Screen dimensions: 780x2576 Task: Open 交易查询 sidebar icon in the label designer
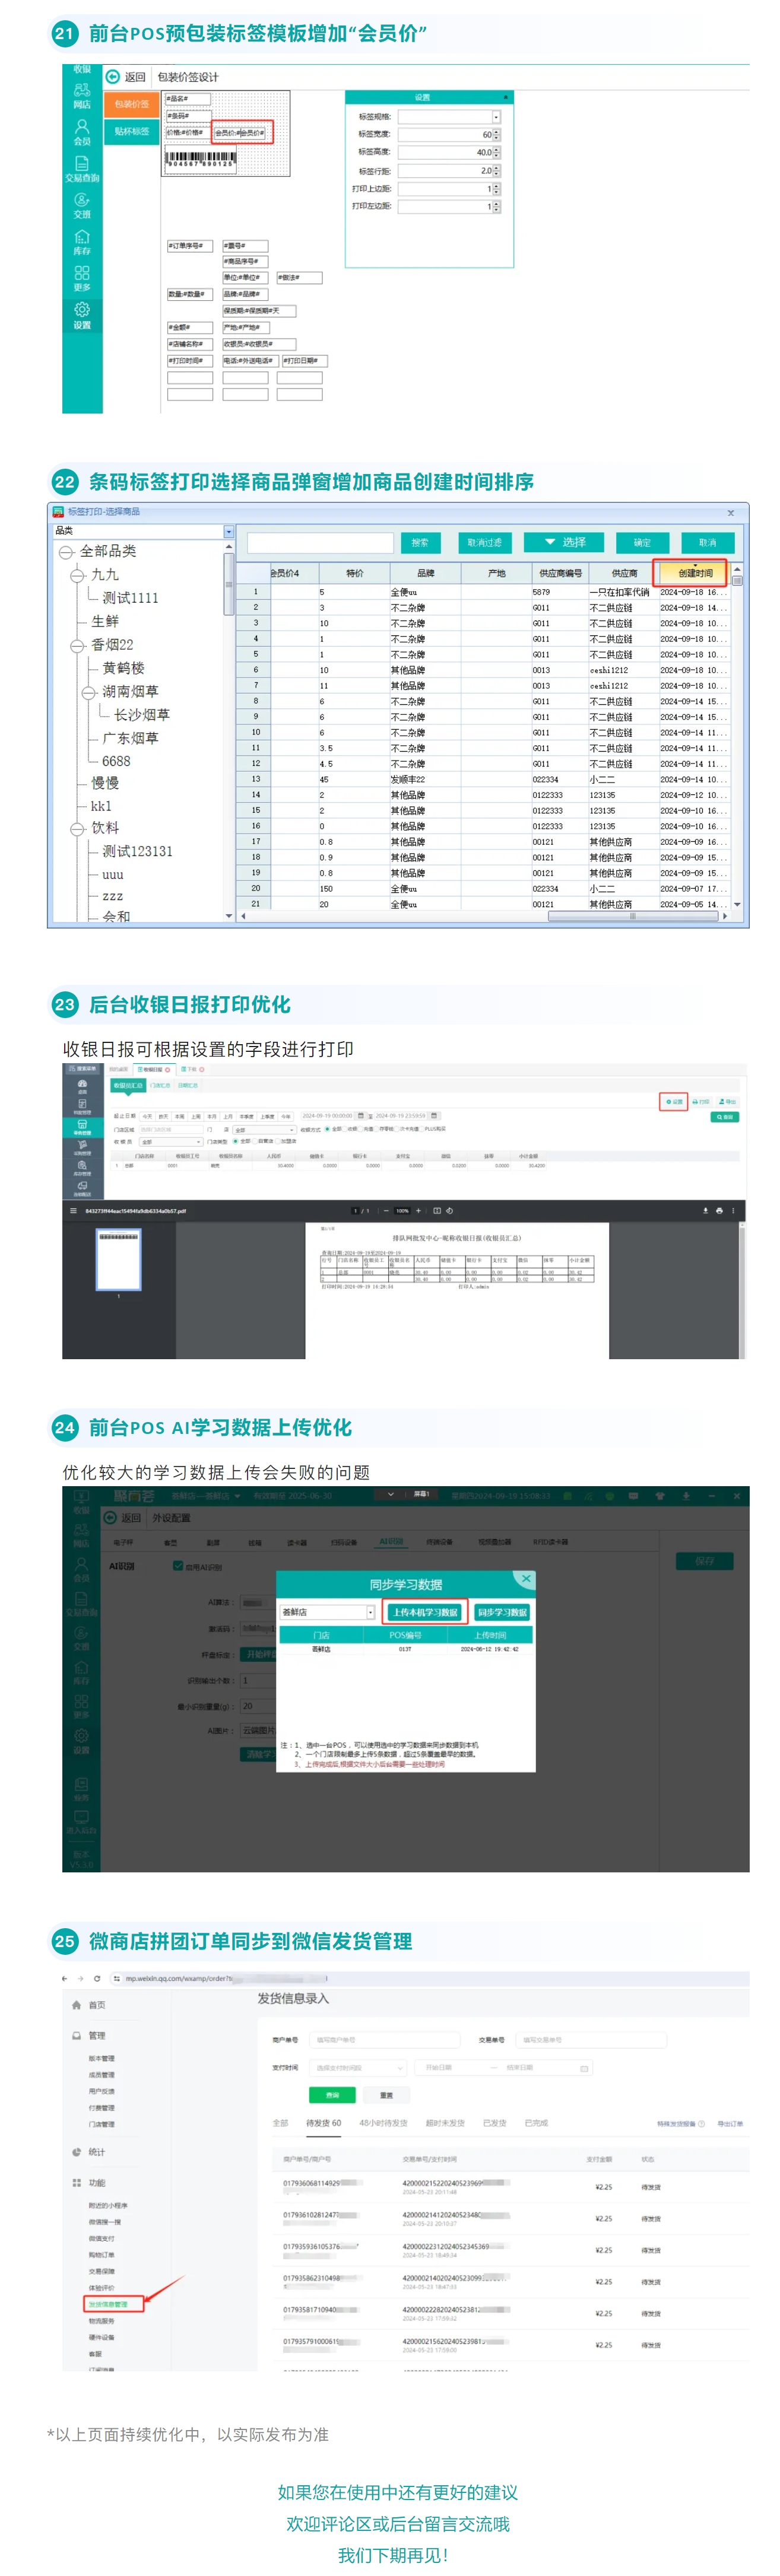pyautogui.click(x=82, y=163)
